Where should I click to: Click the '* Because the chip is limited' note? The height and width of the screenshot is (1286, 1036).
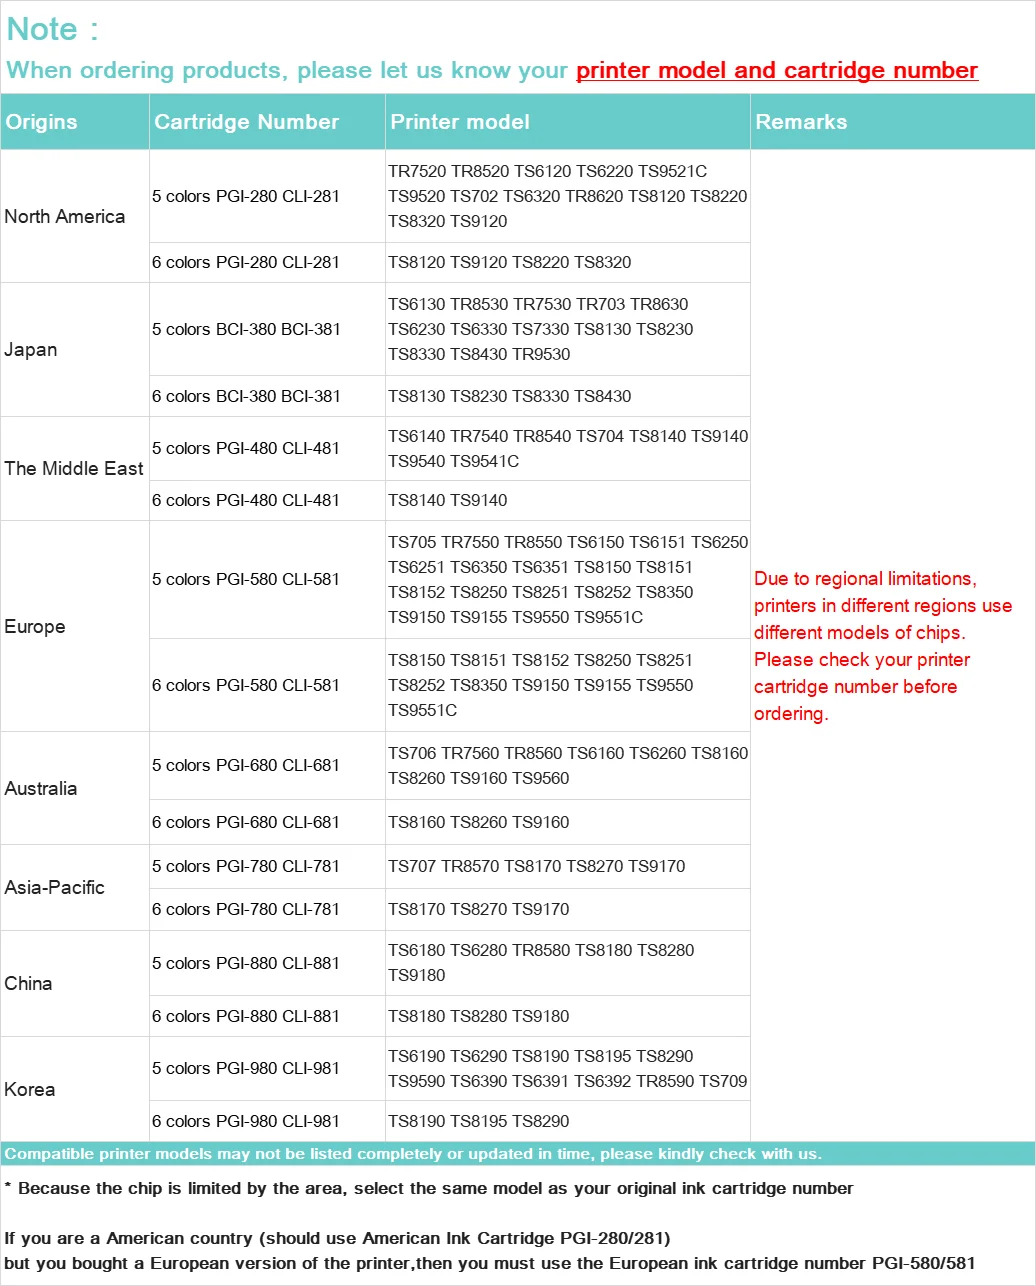click(429, 1188)
